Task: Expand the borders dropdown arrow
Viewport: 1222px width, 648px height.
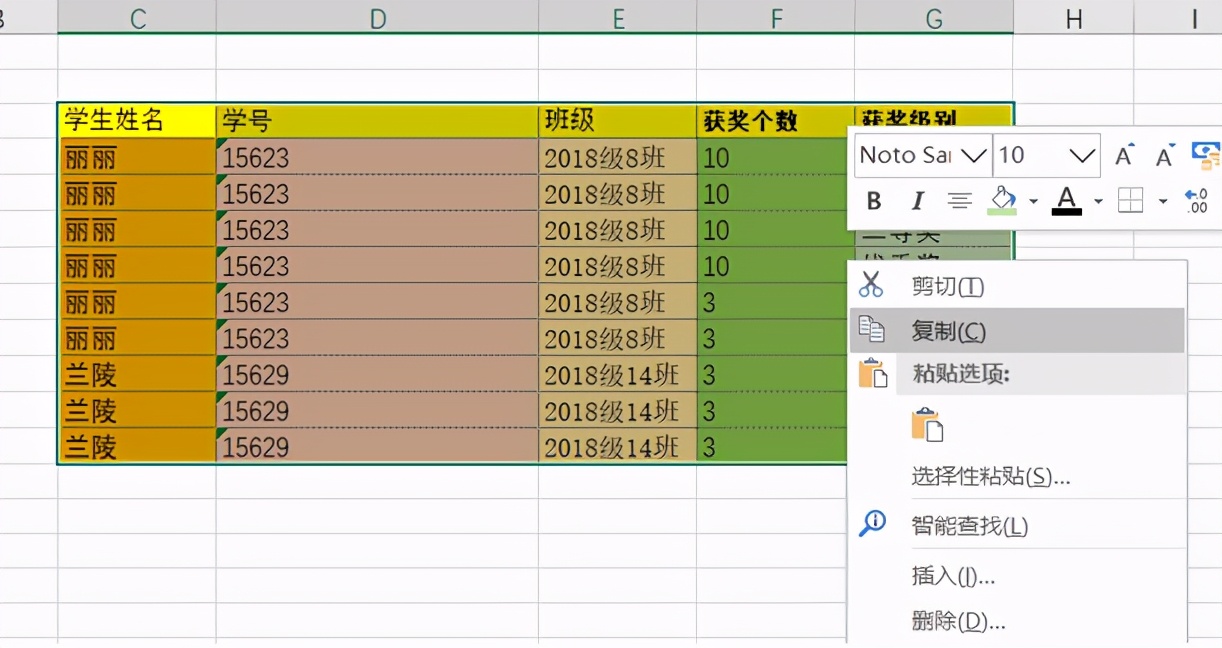Action: point(1162,201)
